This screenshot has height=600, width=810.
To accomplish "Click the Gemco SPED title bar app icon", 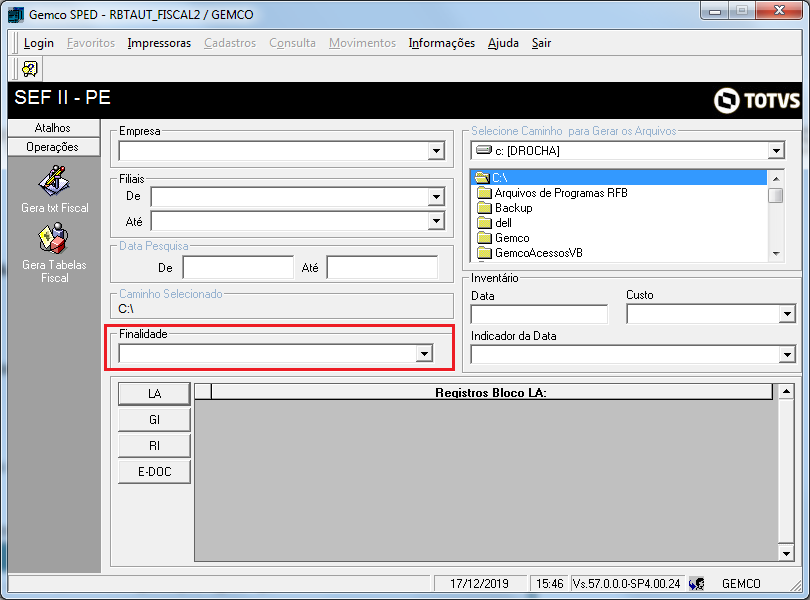I will (x=16, y=14).
